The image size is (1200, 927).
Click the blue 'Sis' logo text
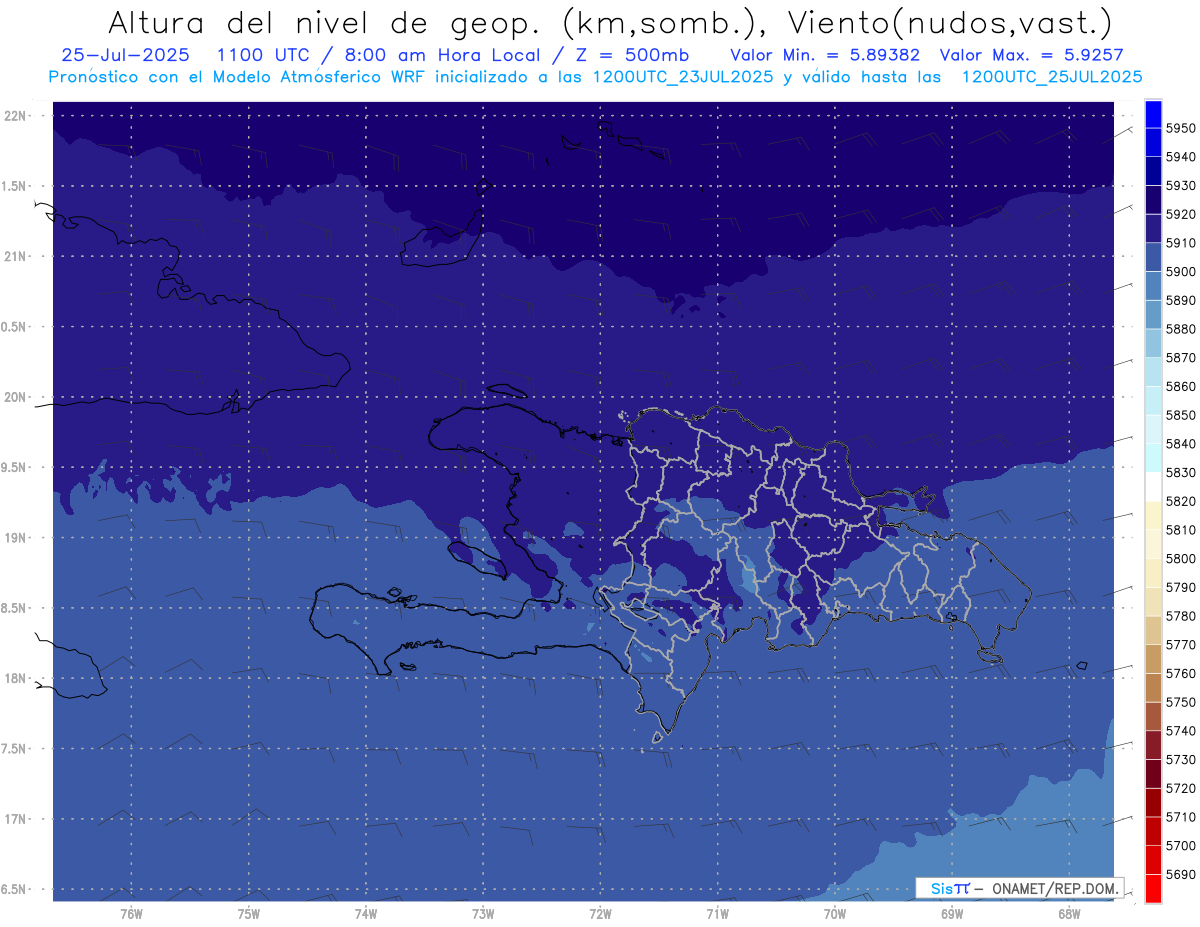pos(944,888)
